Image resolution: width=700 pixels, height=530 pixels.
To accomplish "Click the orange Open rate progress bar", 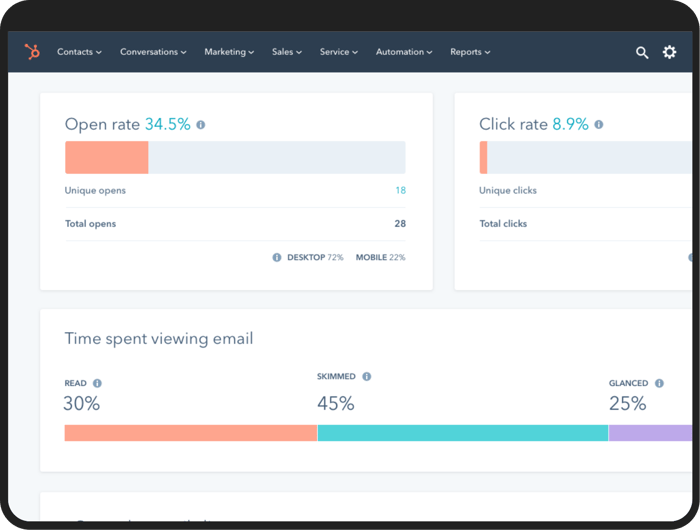I will click(107, 158).
